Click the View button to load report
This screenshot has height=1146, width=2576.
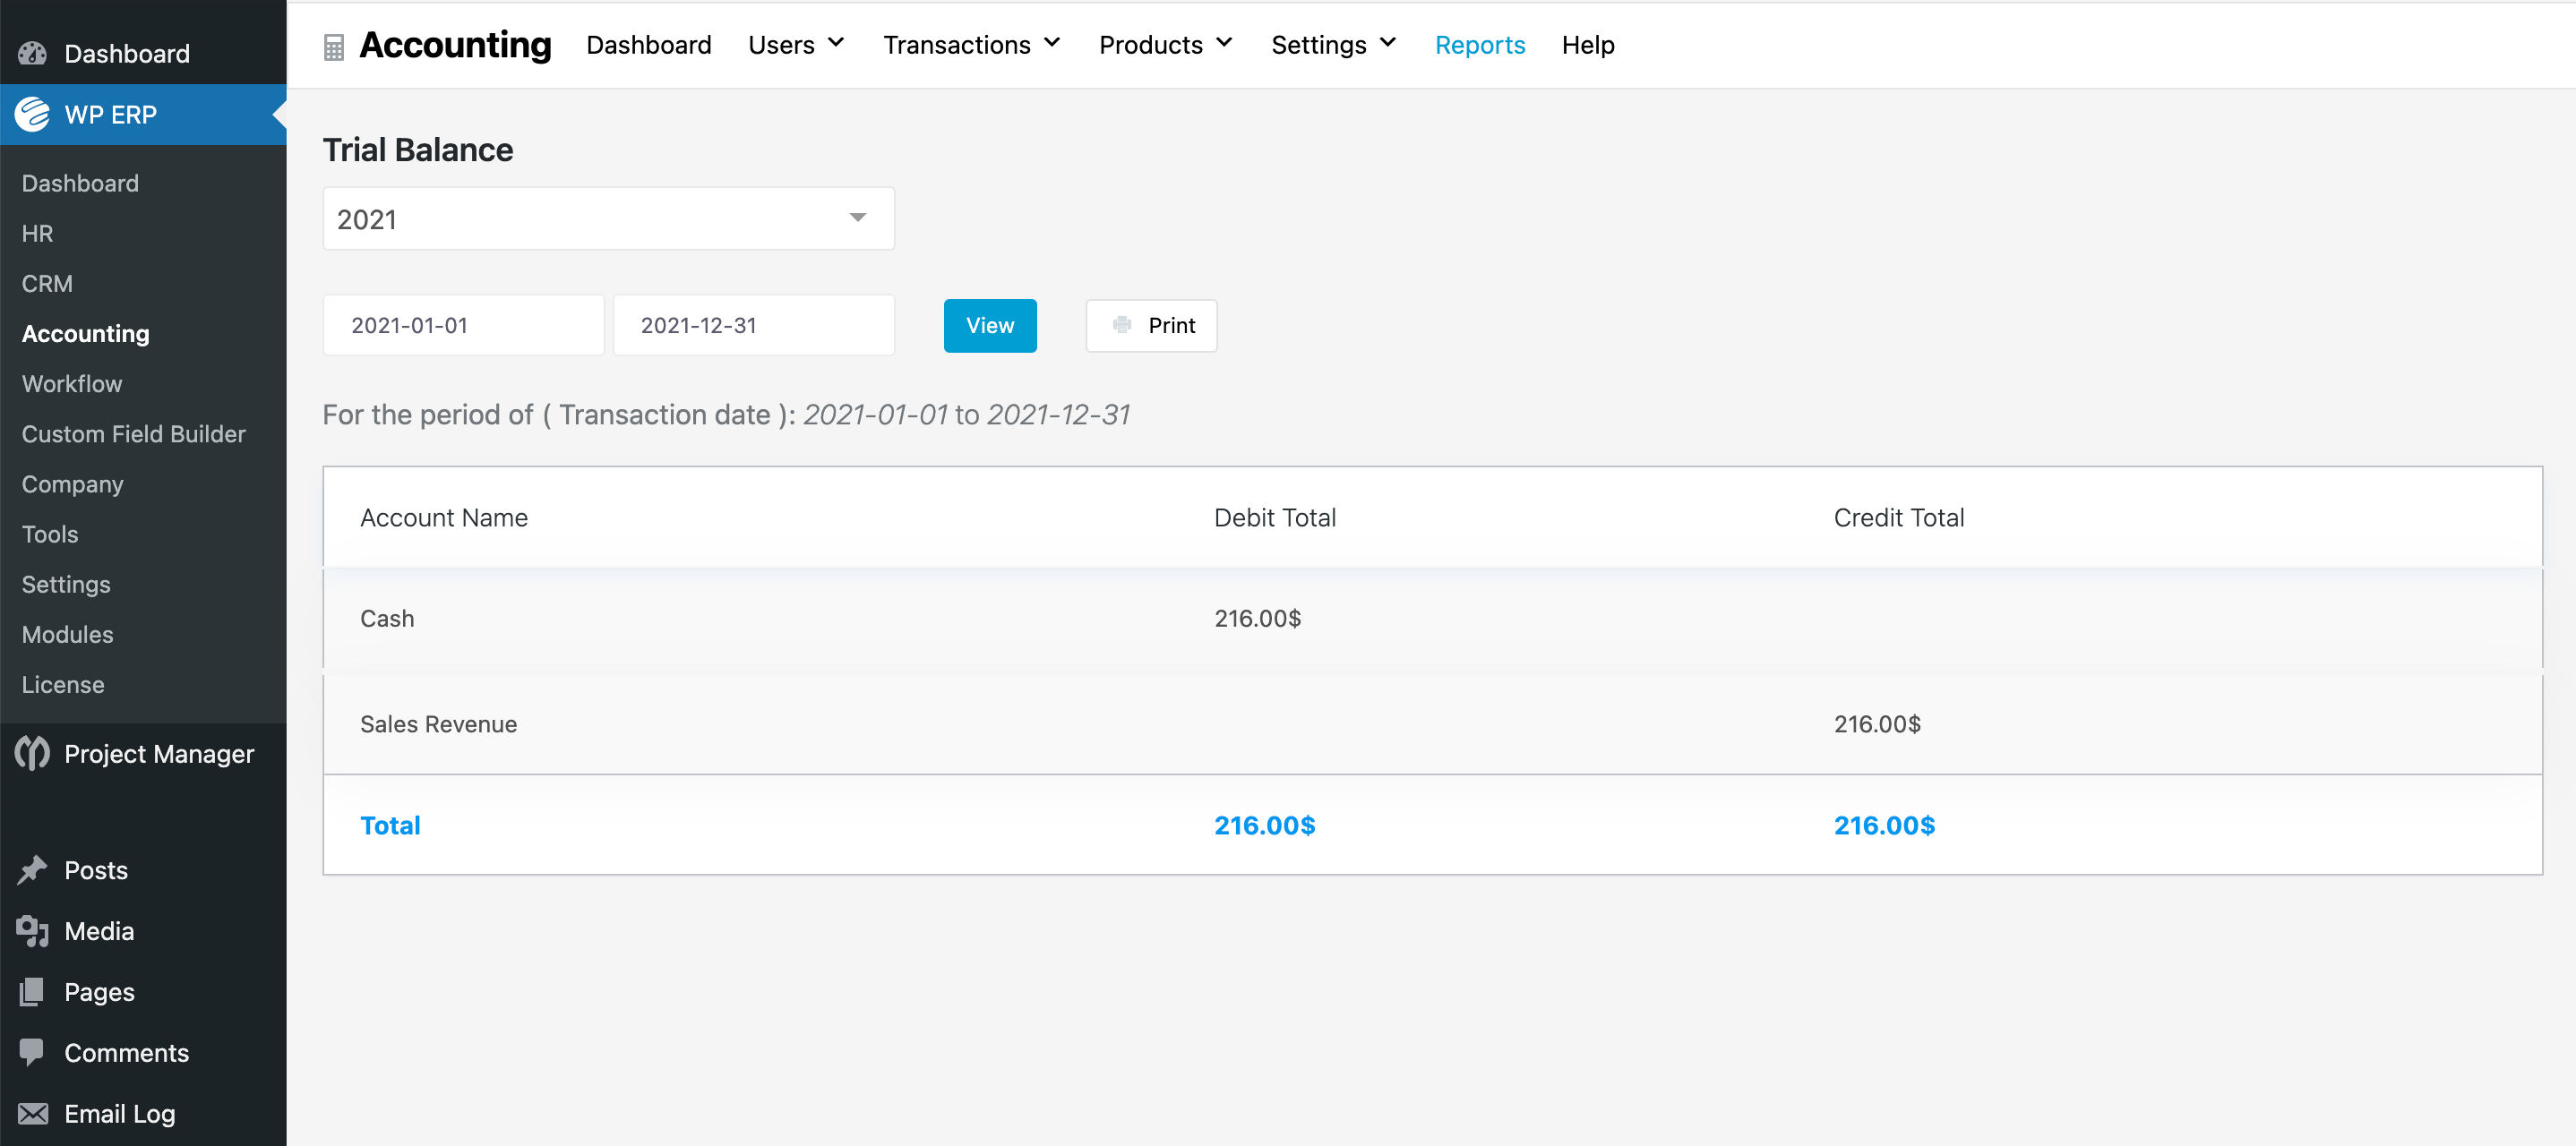click(989, 325)
